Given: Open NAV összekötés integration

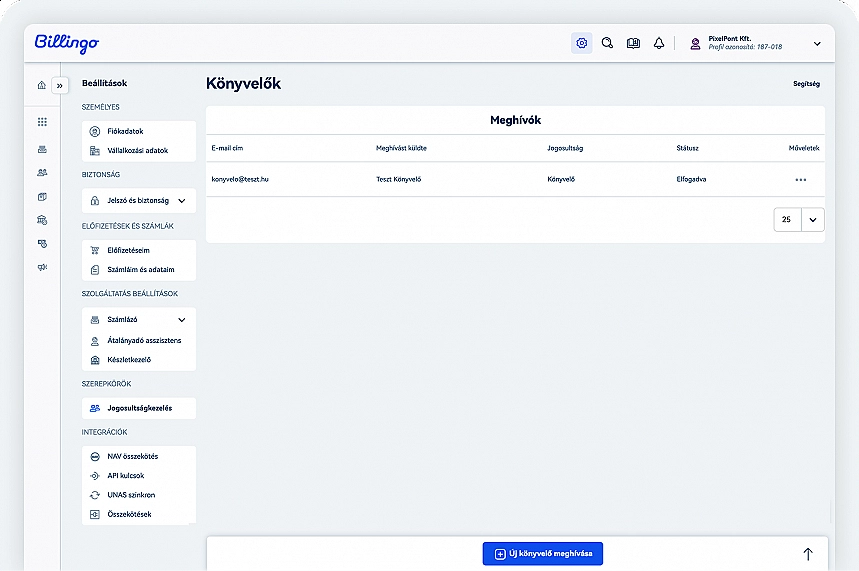Looking at the screenshot, I should 132,456.
